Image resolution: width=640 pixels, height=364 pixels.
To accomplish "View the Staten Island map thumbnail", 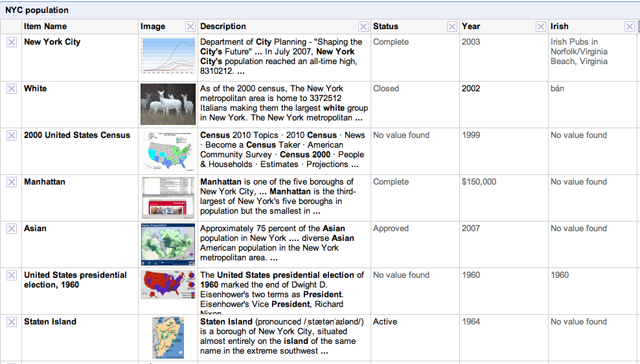I will [x=168, y=338].
